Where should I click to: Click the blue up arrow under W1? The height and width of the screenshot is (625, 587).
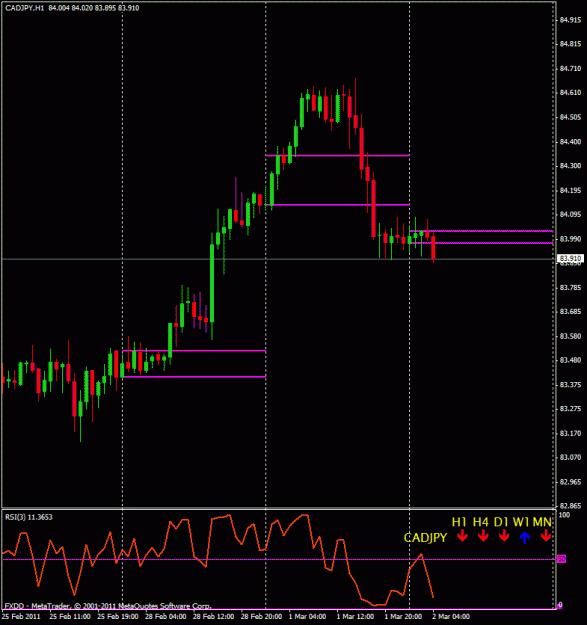pos(524,537)
